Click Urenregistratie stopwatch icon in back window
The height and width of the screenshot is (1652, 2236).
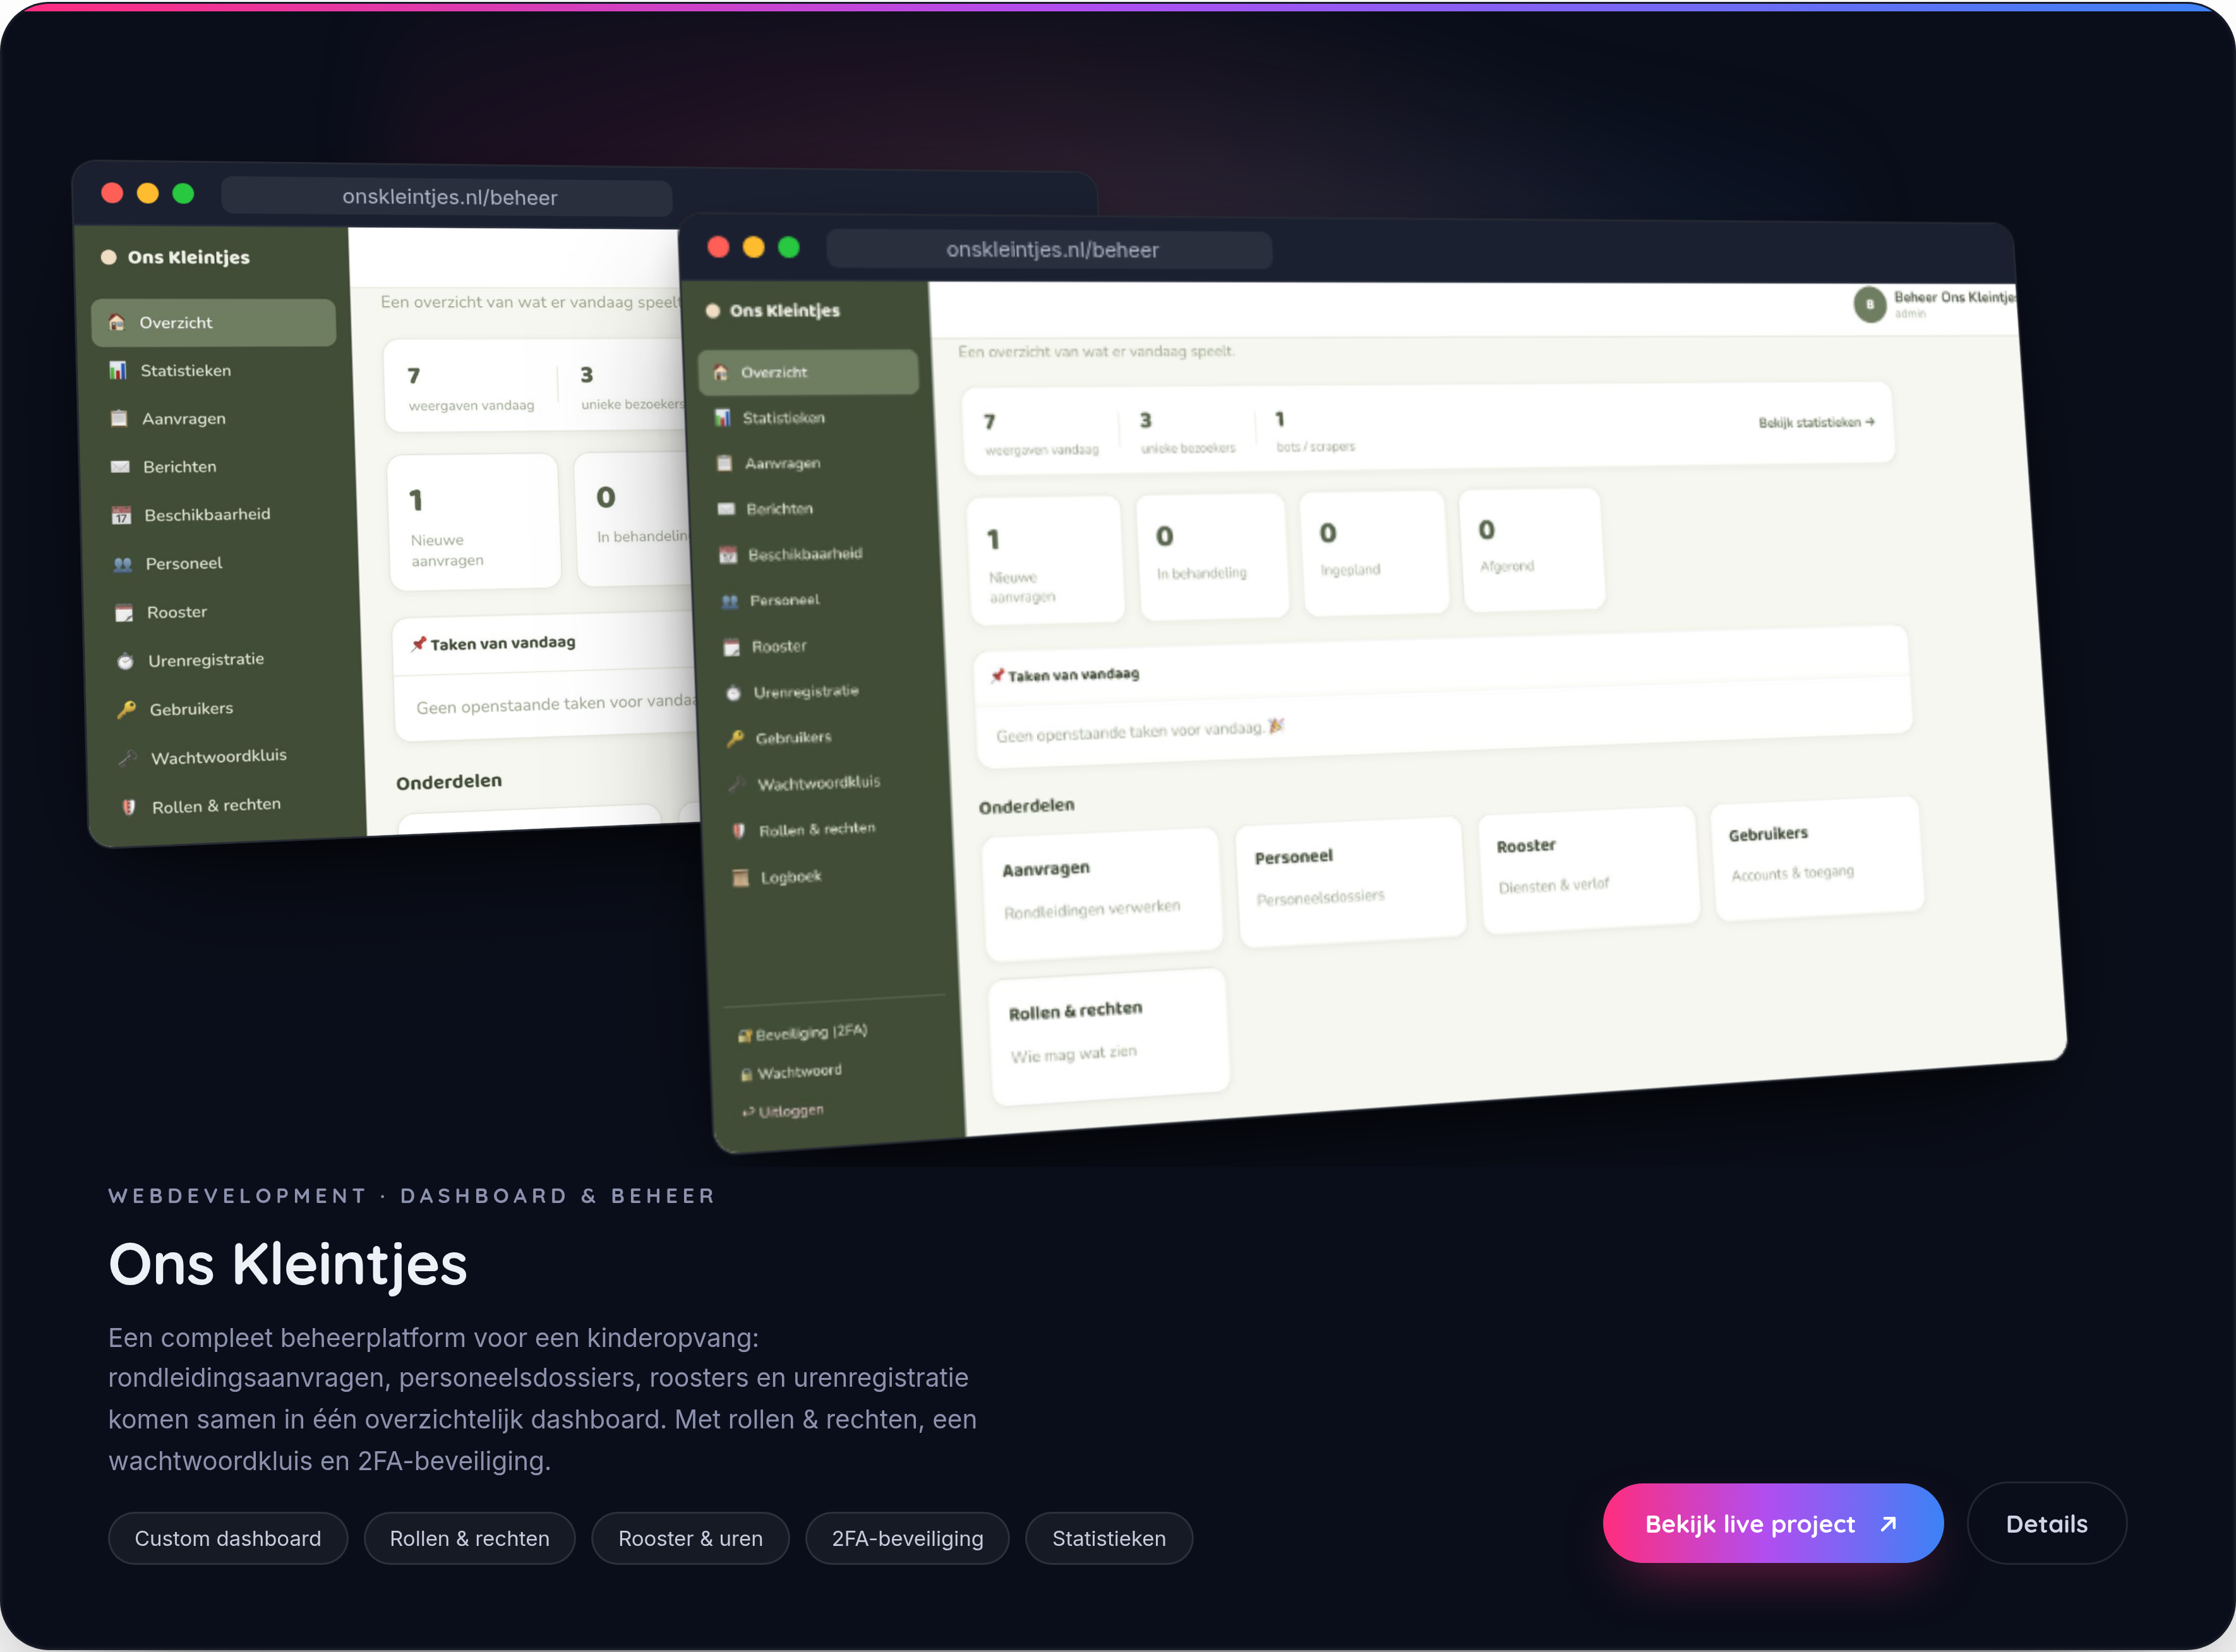(125, 661)
